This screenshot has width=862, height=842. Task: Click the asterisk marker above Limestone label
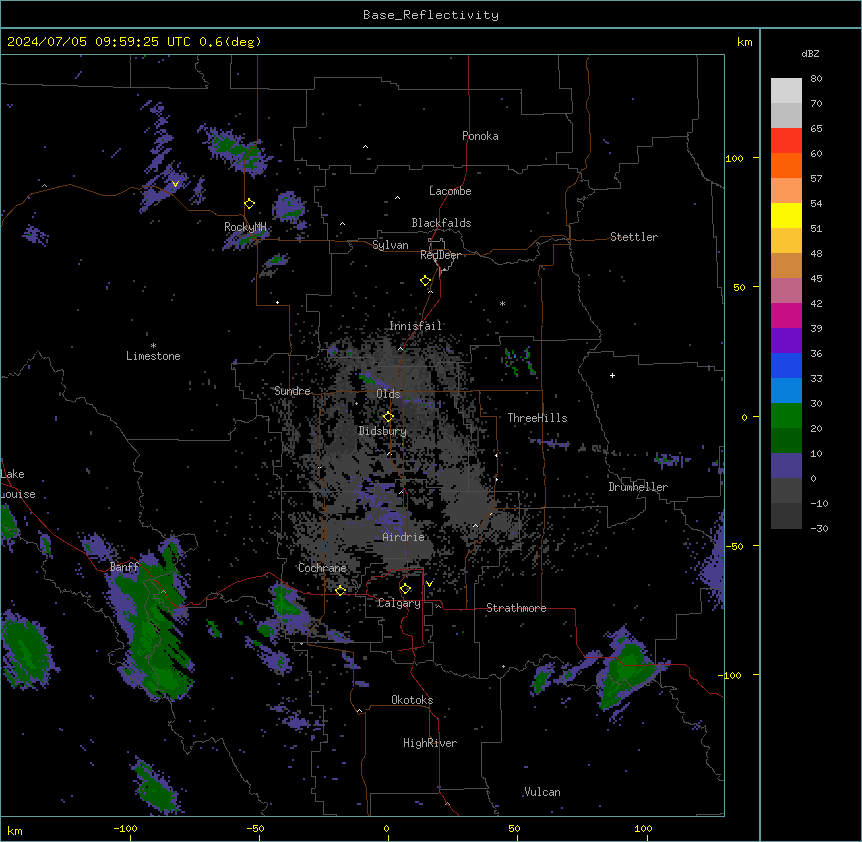point(153,346)
